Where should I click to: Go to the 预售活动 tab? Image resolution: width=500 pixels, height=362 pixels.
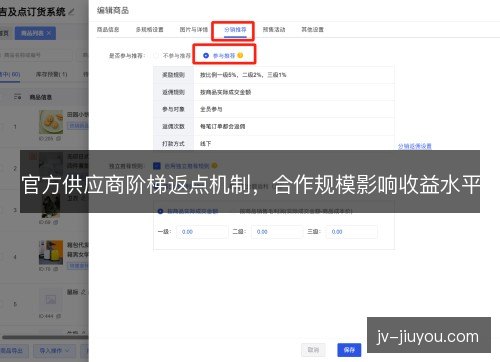tap(274, 29)
